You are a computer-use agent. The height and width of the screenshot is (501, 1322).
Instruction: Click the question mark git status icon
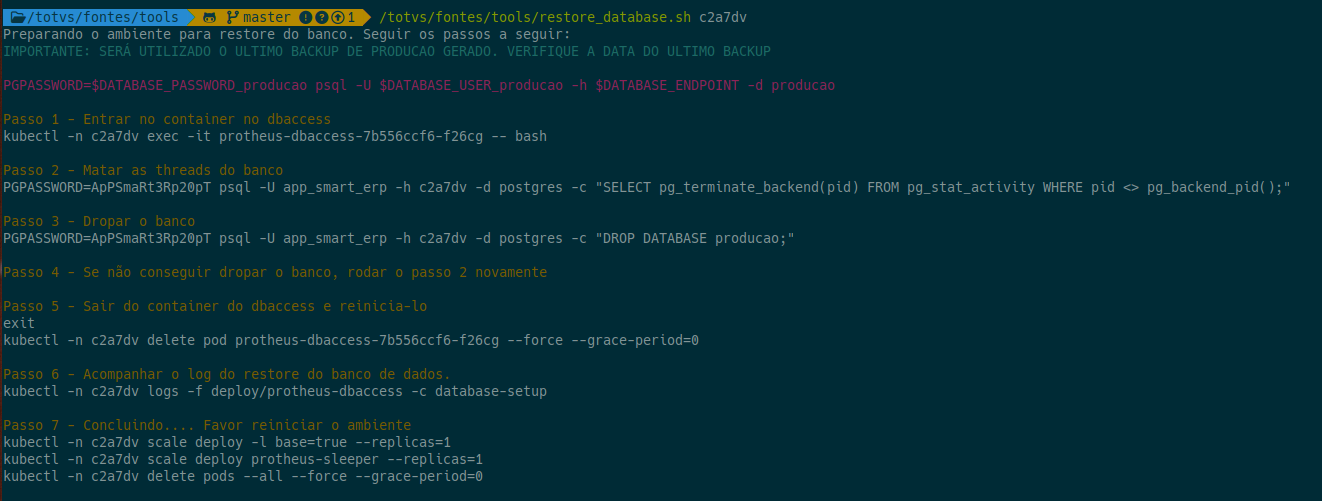[x=320, y=18]
